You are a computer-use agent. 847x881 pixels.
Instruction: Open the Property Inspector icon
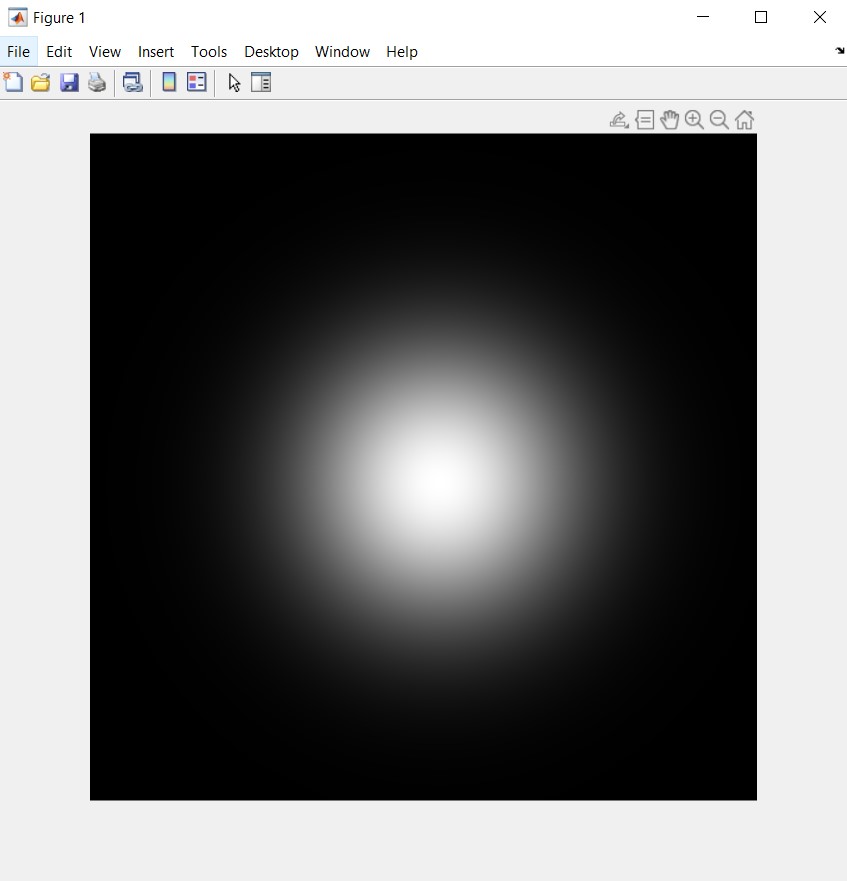pos(261,82)
